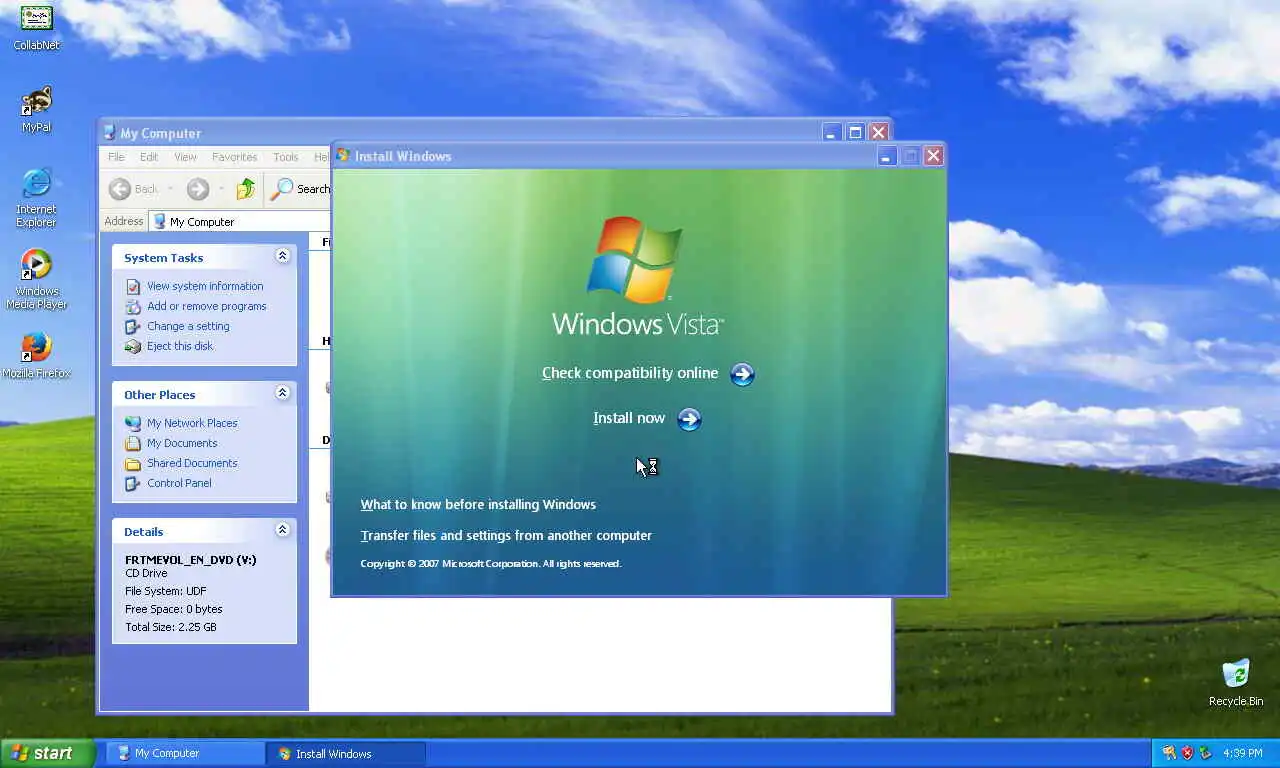The width and height of the screenshot is (1280, 768).
Task: Open the File menu in My Computer
Action: (x=116, y=157)
